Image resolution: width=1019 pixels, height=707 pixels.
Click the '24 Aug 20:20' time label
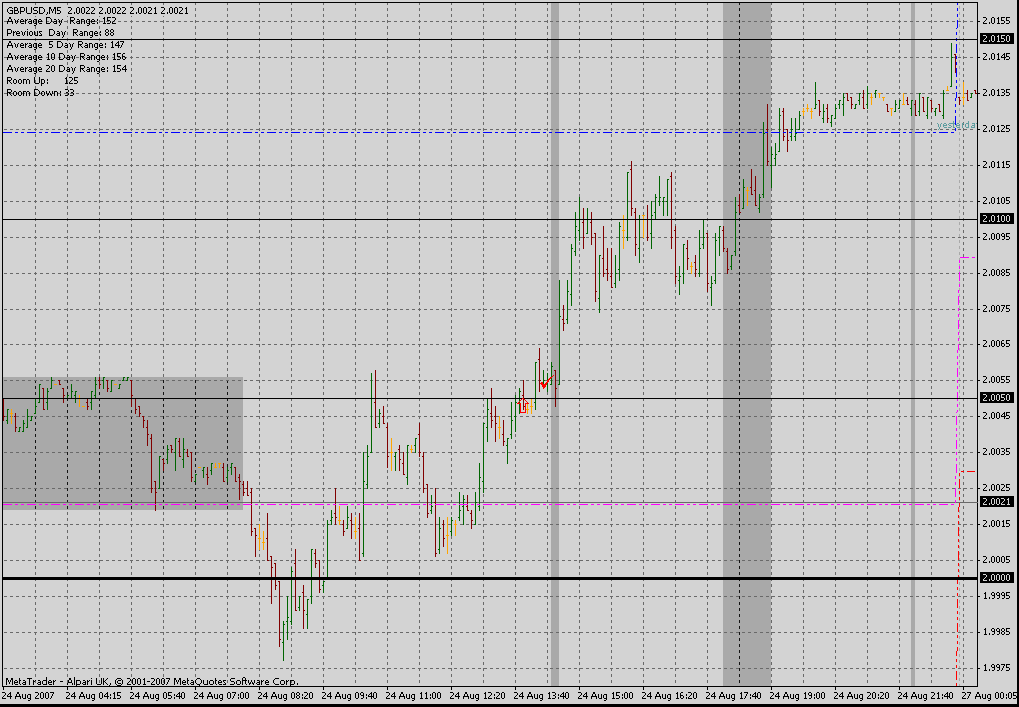coord(862,695)
